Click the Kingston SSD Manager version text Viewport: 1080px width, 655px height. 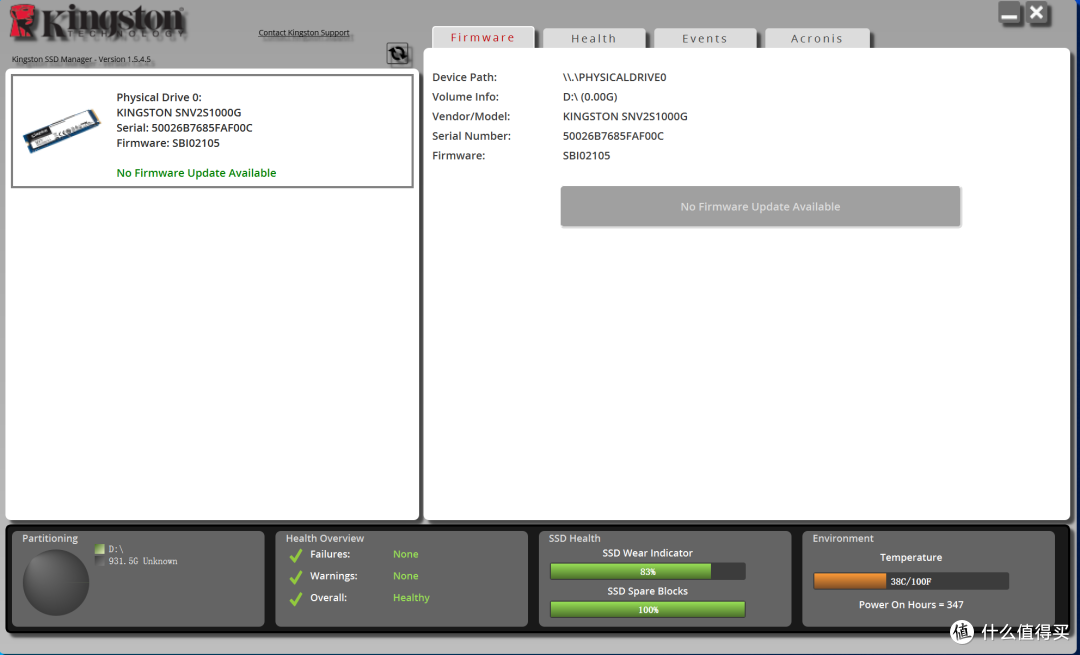(81, 59)
